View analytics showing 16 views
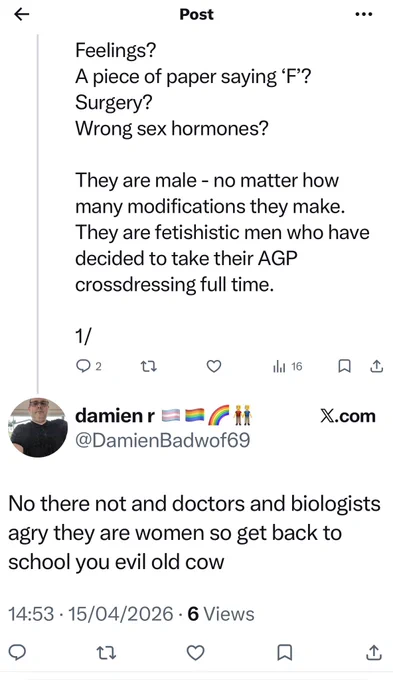The width and height of the screenshot is (393, 680). click(x=287, y=367)
